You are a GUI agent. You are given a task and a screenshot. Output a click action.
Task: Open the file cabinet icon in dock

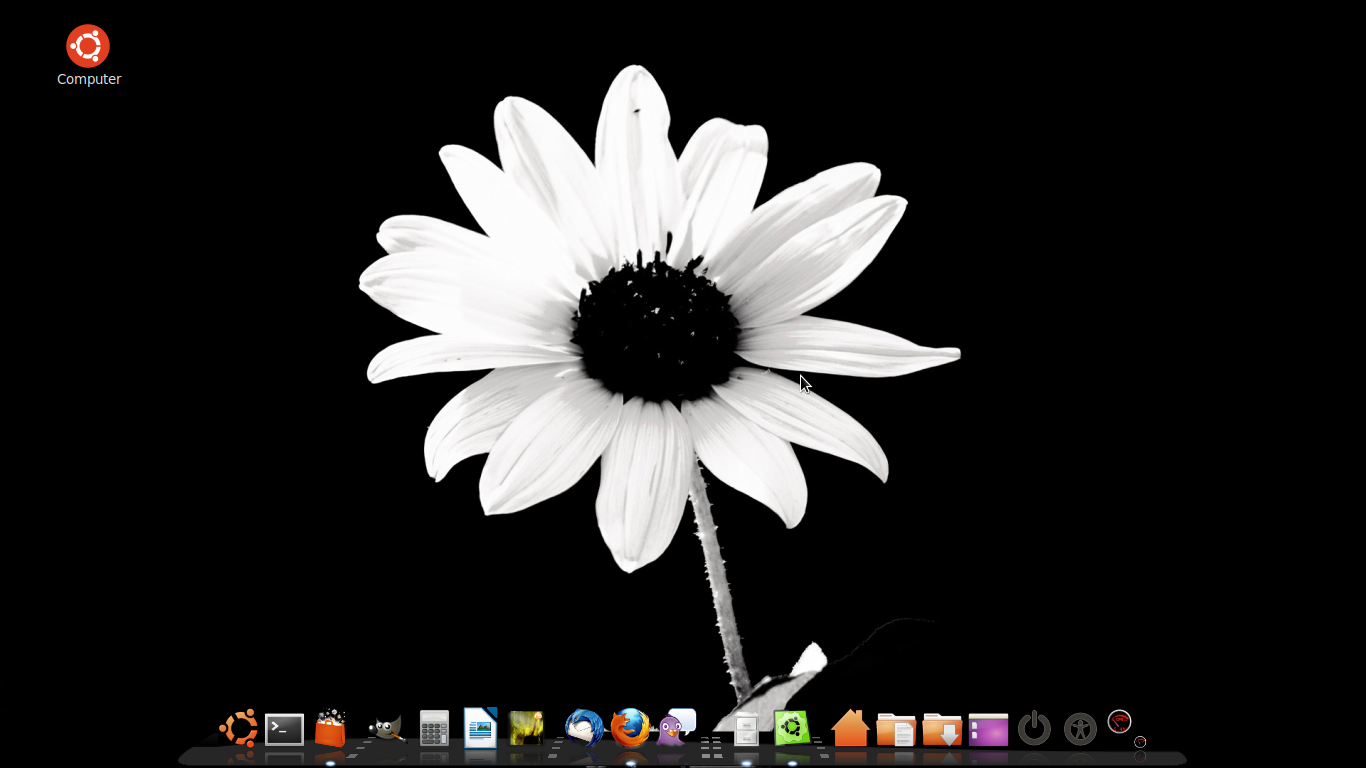coord(746,729)
